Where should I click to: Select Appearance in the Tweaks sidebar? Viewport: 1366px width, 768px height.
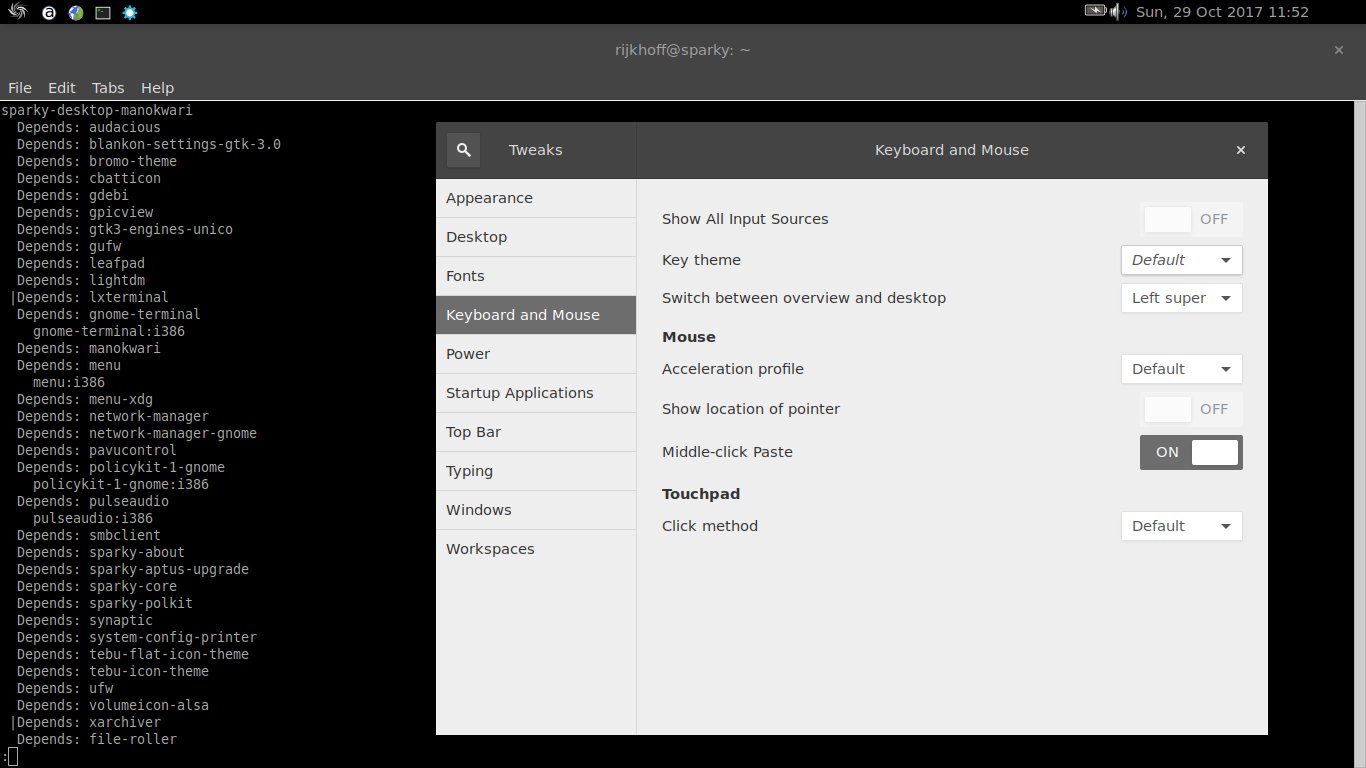click(536, 198)
